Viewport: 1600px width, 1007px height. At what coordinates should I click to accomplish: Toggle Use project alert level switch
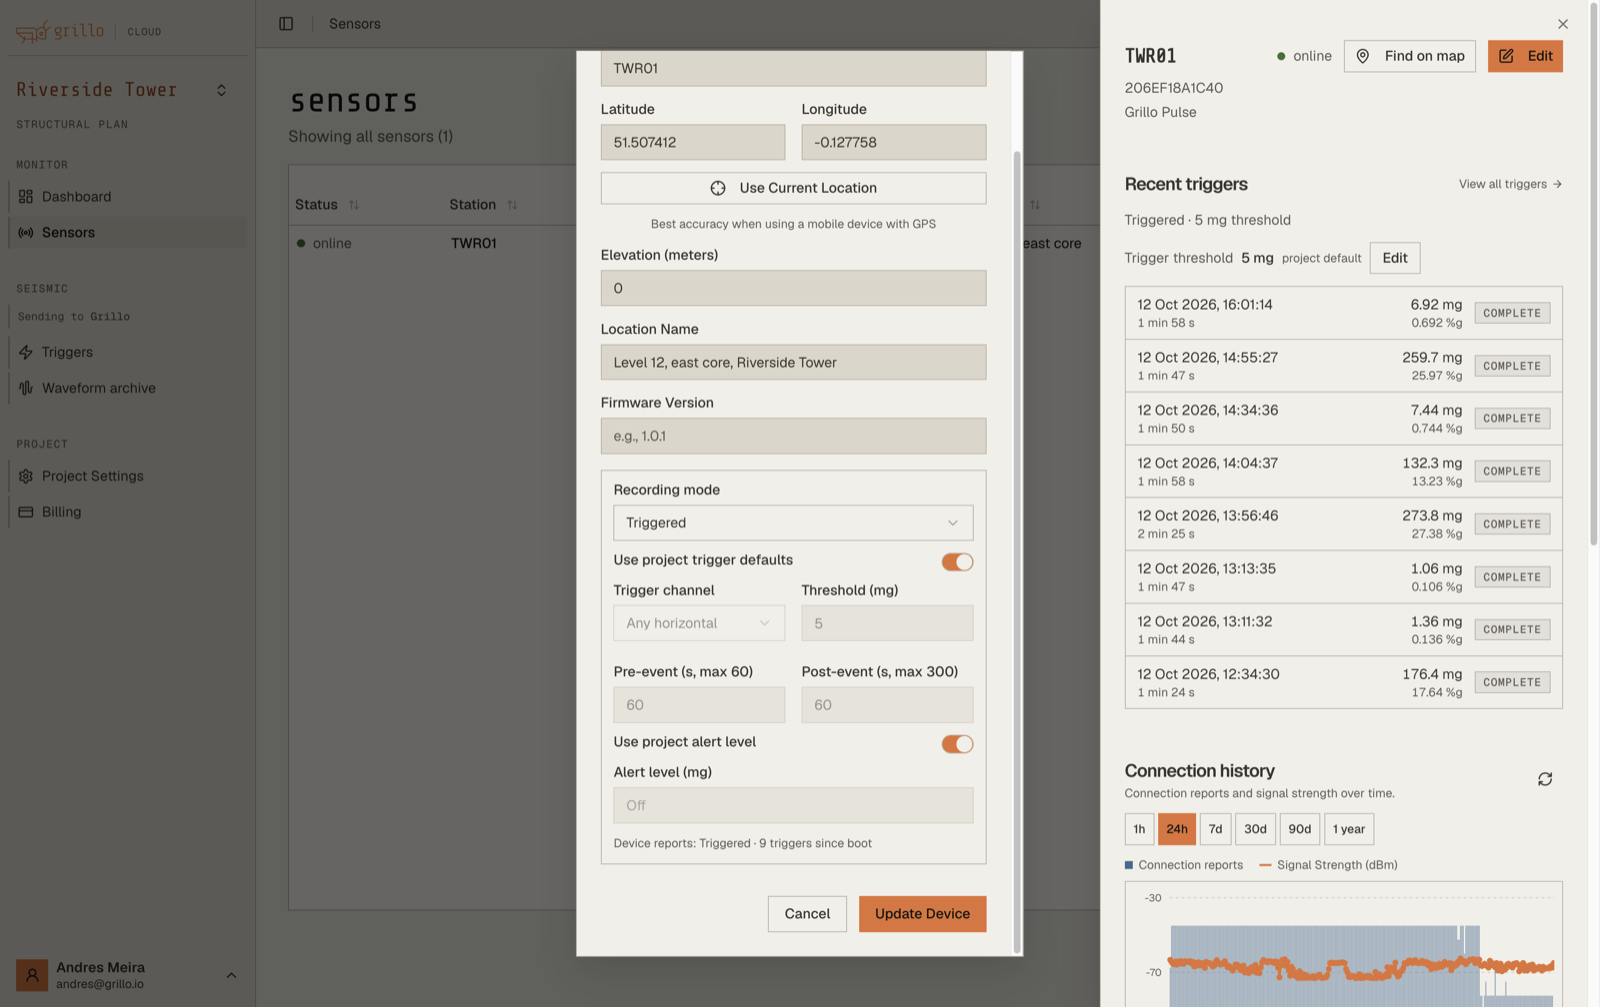click(957, 744)
